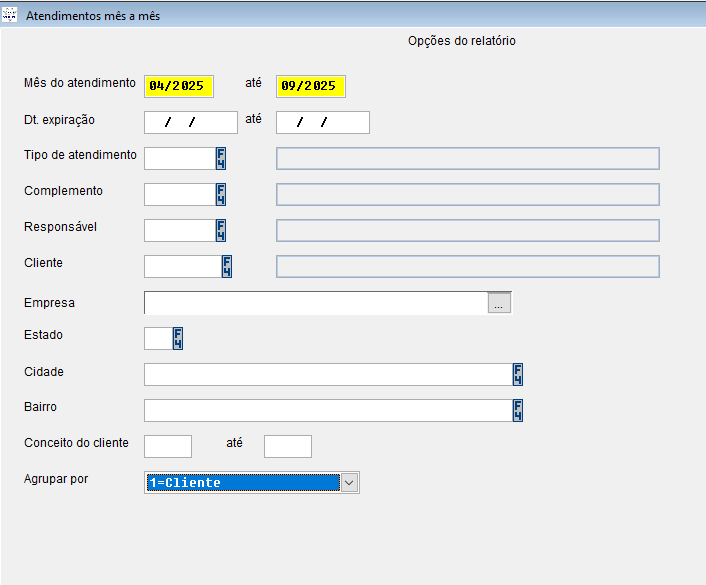
Task: Click the Mês do atendimento start field 04/2025
Action: pos(178,86)
